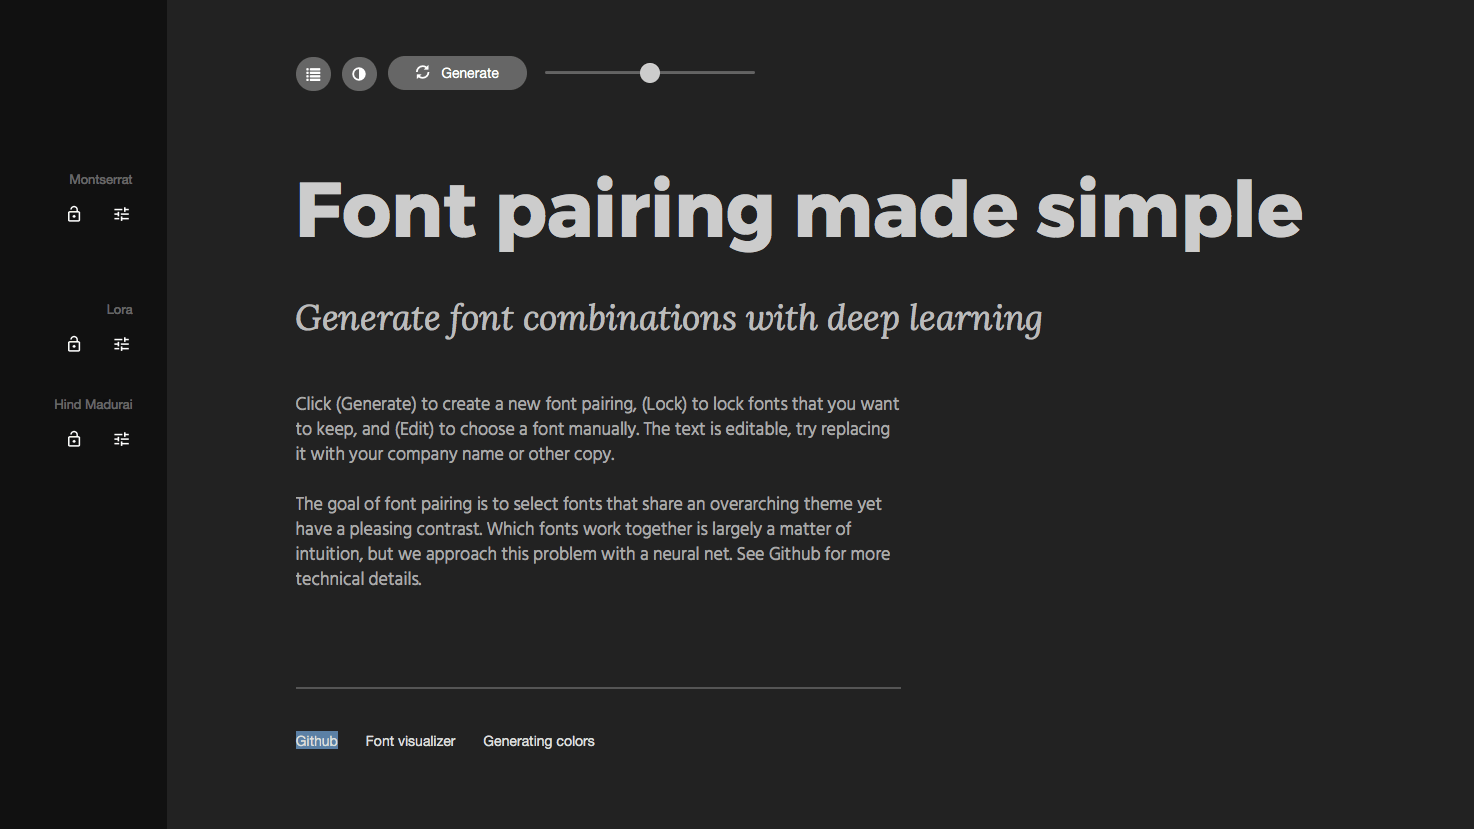Screen dimensions: 1474x829
Task: Toggle the dark/light contrast mode icon
Action: [x=359, y=74]
